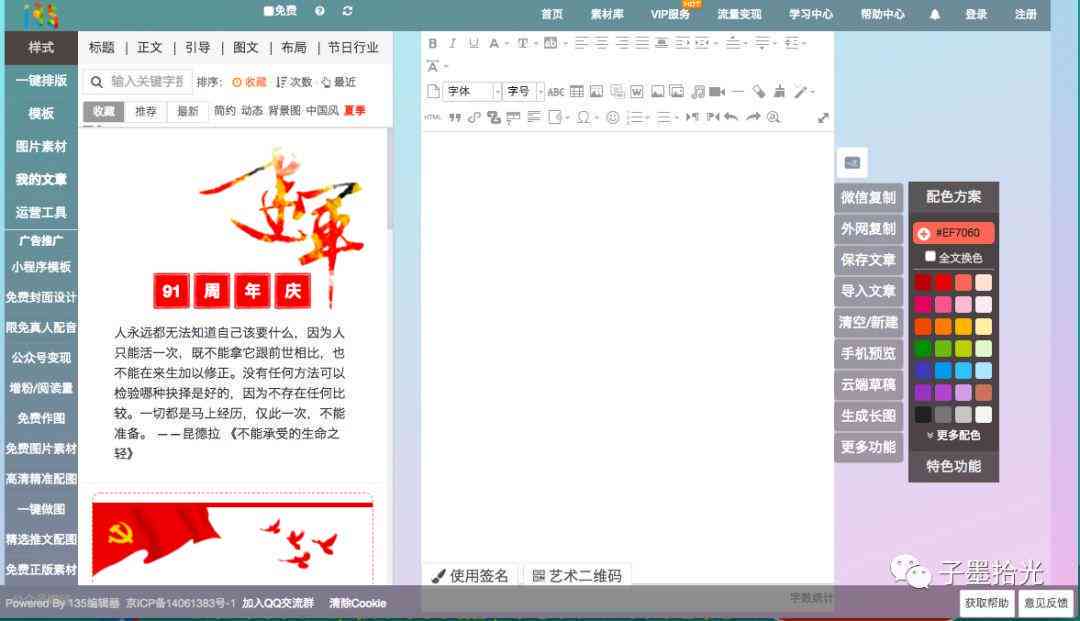Image resolution: width=1080 pixels, height=621 pixels.
Task: Open the notification bell
Action: pyautogui.click(x=935, y=14)
